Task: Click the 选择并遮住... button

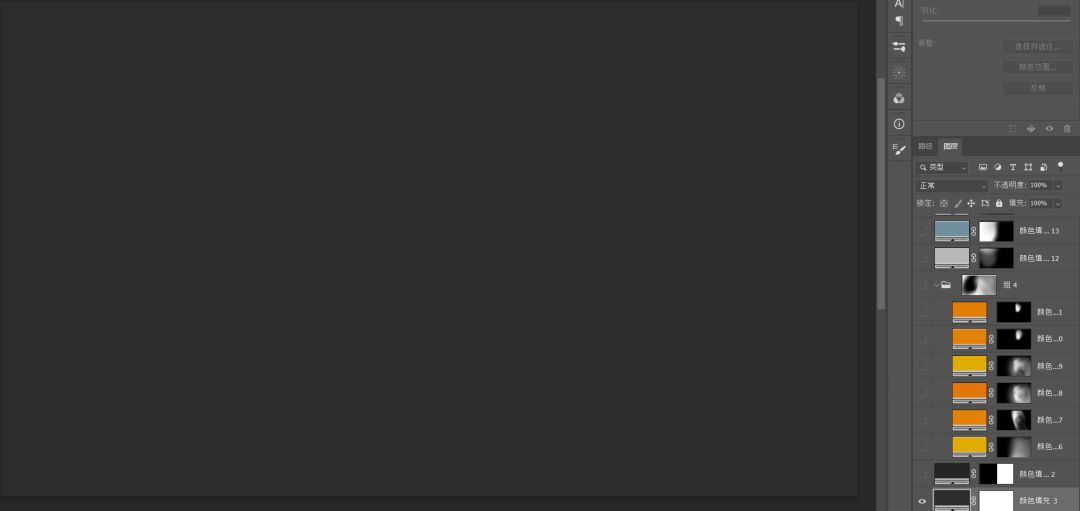Action: tap(1037, 47)
